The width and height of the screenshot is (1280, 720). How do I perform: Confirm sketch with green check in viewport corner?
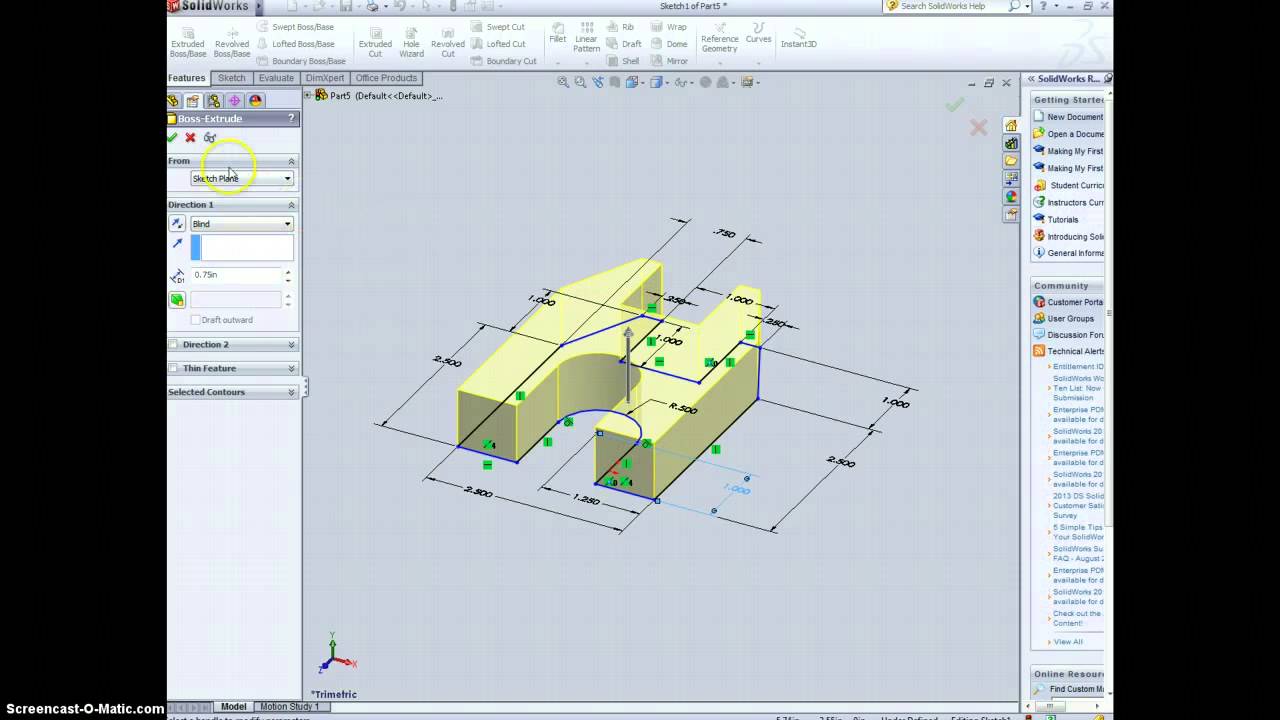pos(955,105)
